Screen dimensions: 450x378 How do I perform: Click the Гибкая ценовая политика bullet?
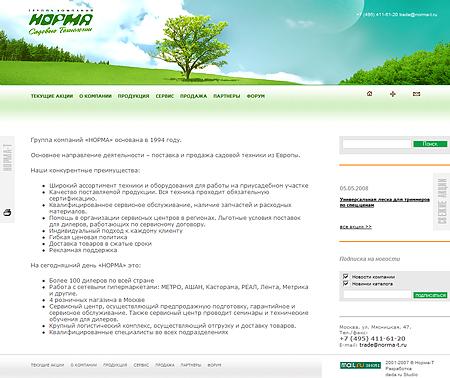pos(88,237)
